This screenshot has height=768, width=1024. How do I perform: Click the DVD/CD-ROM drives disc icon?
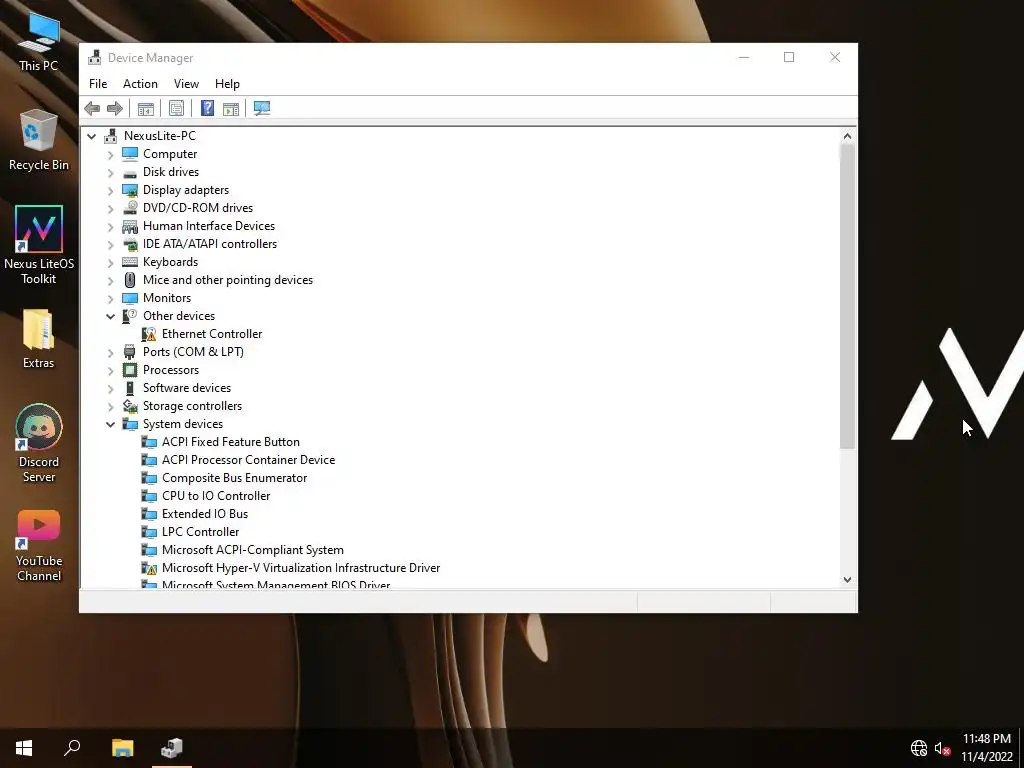point(130,208)
